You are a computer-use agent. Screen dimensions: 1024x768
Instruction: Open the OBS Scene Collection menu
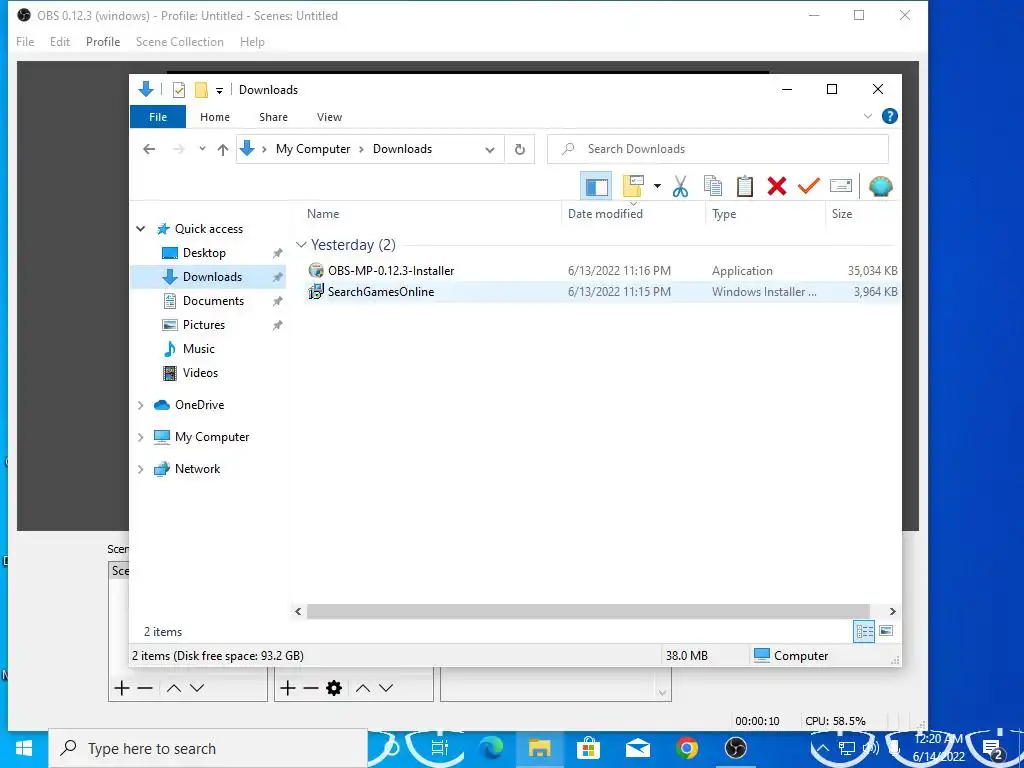tap(180, 42)
